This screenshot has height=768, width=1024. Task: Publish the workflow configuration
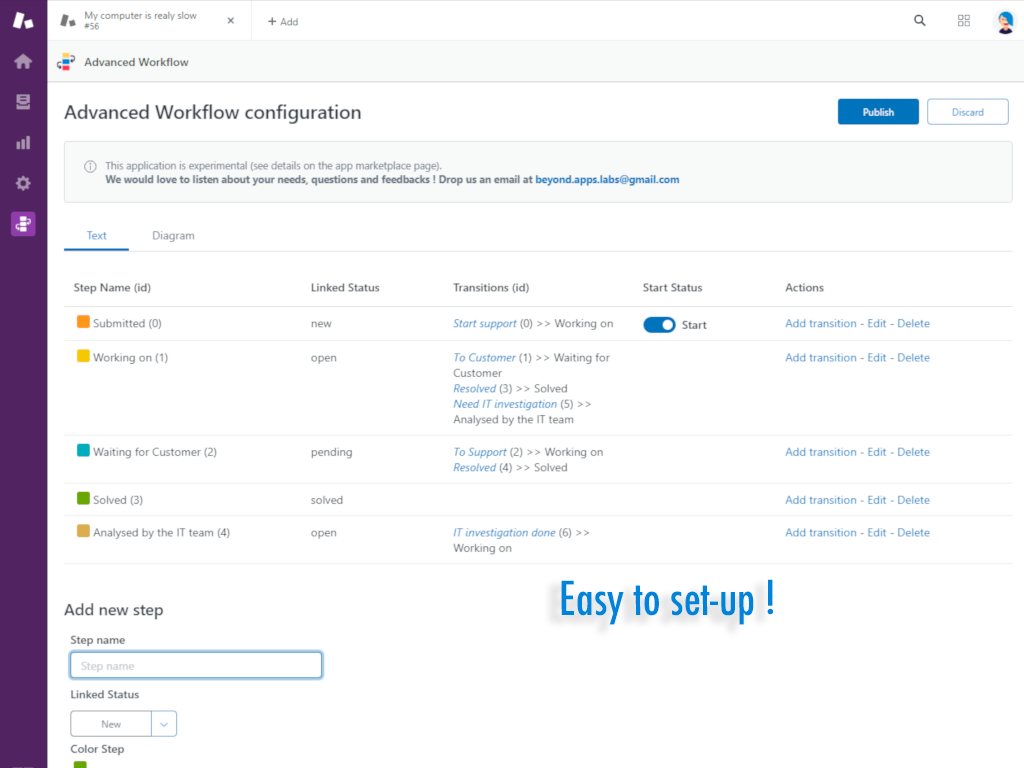pos(877,111)
